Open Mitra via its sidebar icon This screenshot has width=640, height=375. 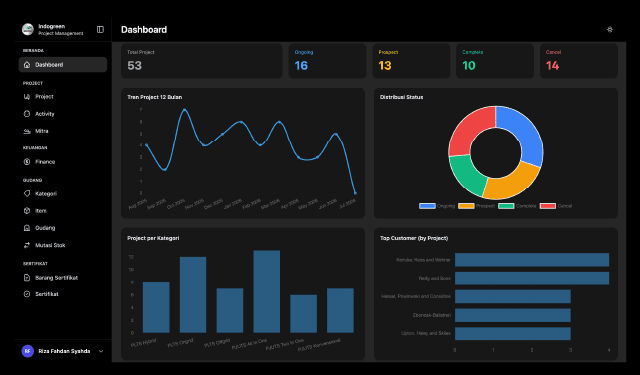pos(27,131)
